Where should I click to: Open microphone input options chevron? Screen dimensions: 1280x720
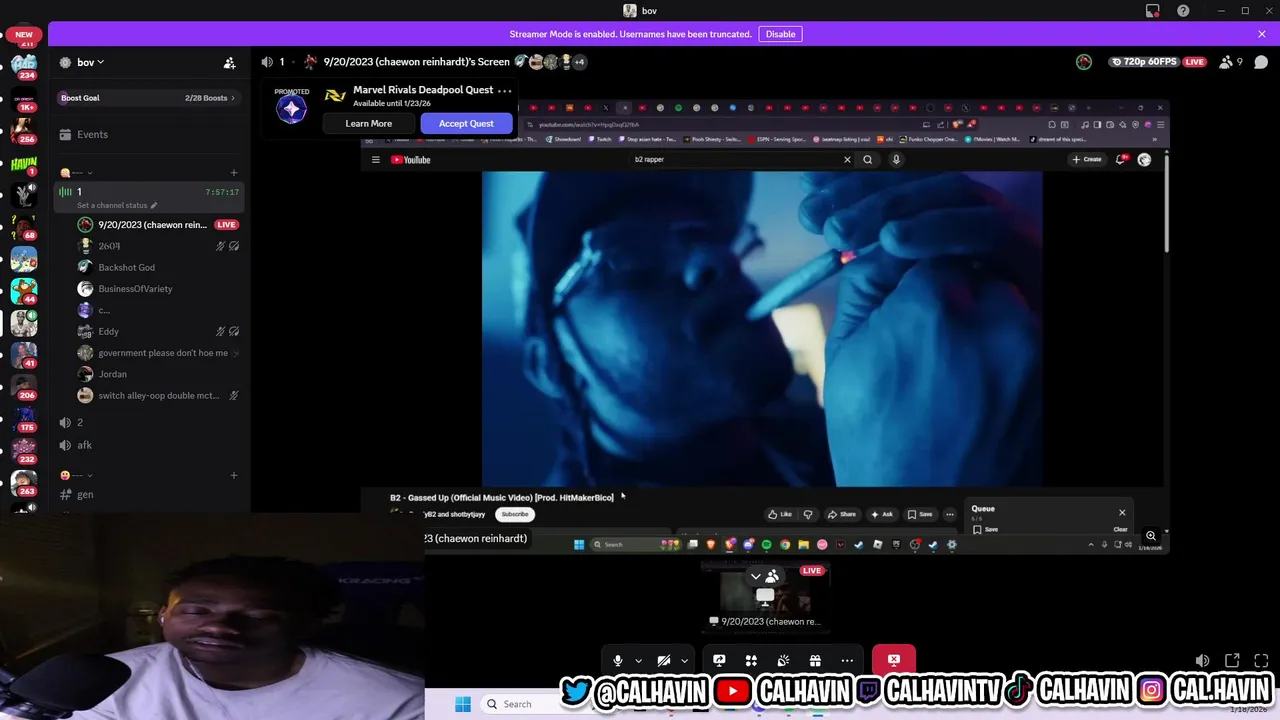tap(638, 661)
